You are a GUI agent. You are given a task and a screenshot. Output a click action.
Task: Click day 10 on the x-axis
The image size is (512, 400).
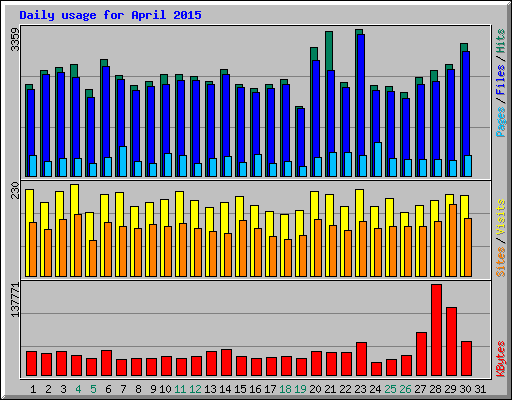click(165, 389)
